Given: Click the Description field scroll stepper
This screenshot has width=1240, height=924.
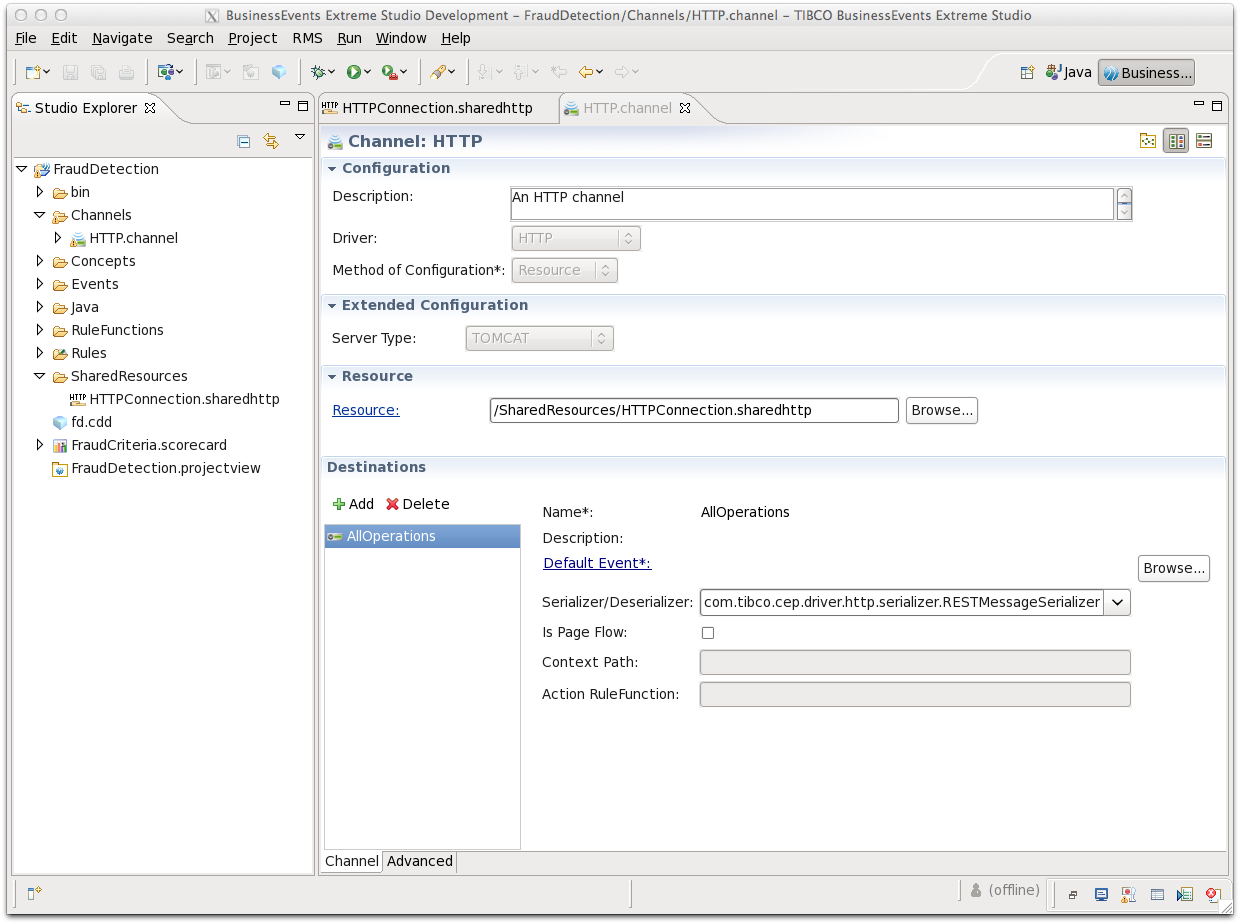Looking at the screenshot, I should 1125,204.
